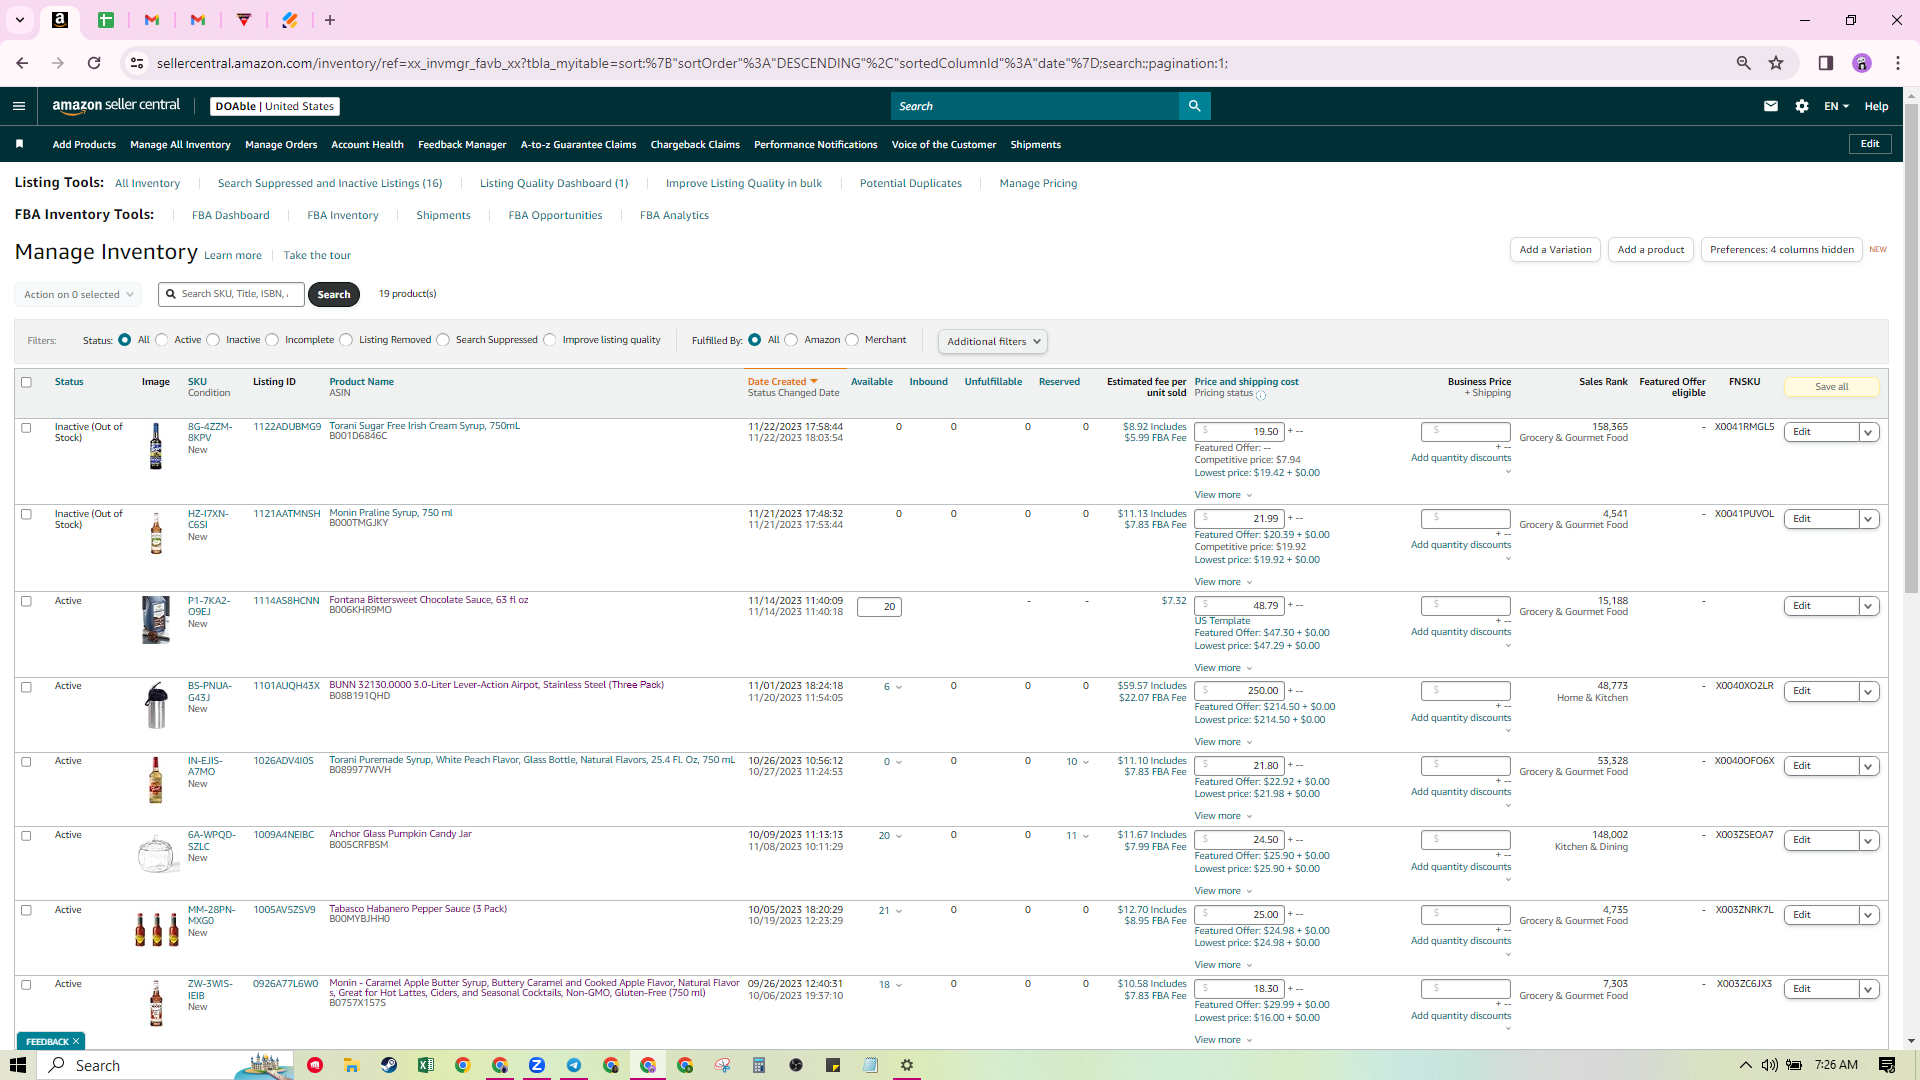The width and height of the screenshot is (1920, 1080).
Task: Open Steam from the taskbar
Action: 389,1065
